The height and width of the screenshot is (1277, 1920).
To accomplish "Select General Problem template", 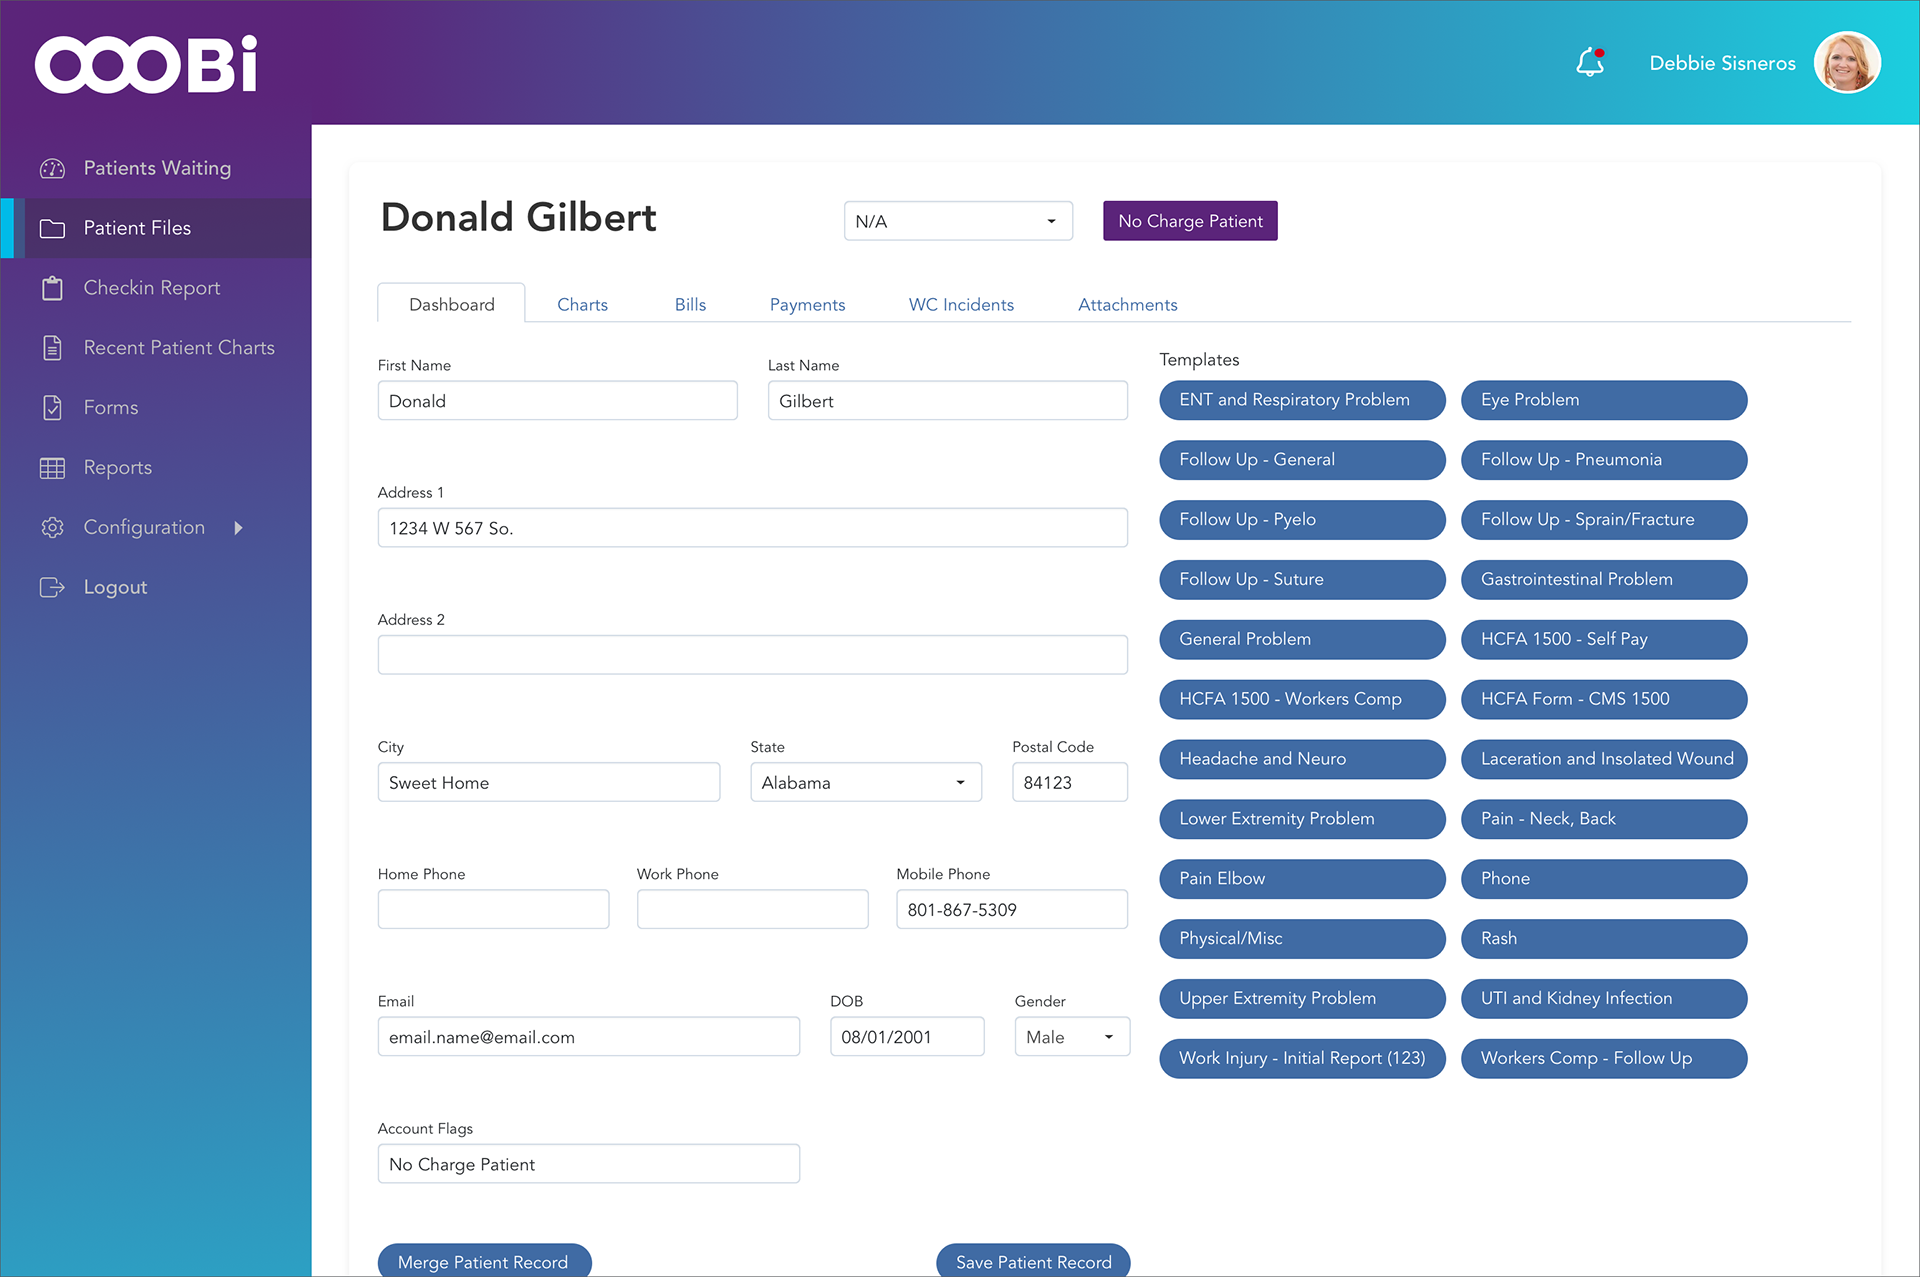I will click(x=1302, y=640).
